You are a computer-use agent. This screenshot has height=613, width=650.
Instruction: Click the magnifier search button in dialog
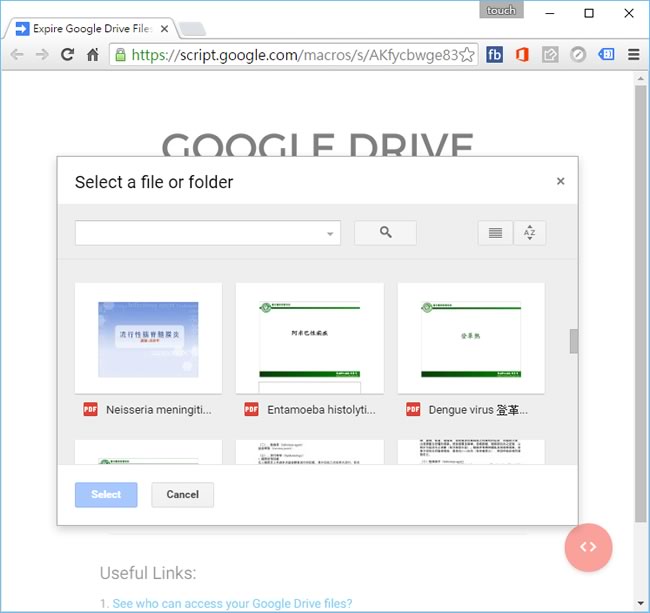385,233
